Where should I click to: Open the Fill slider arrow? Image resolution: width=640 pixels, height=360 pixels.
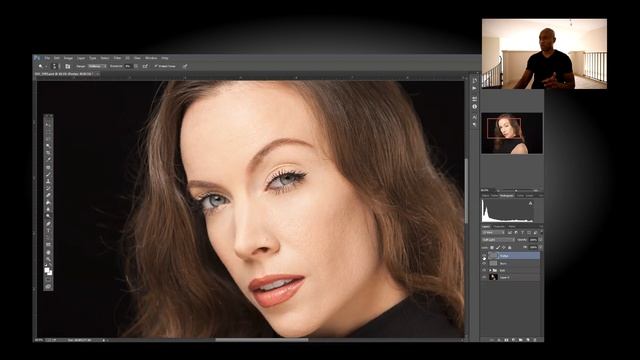click(540, 247)
